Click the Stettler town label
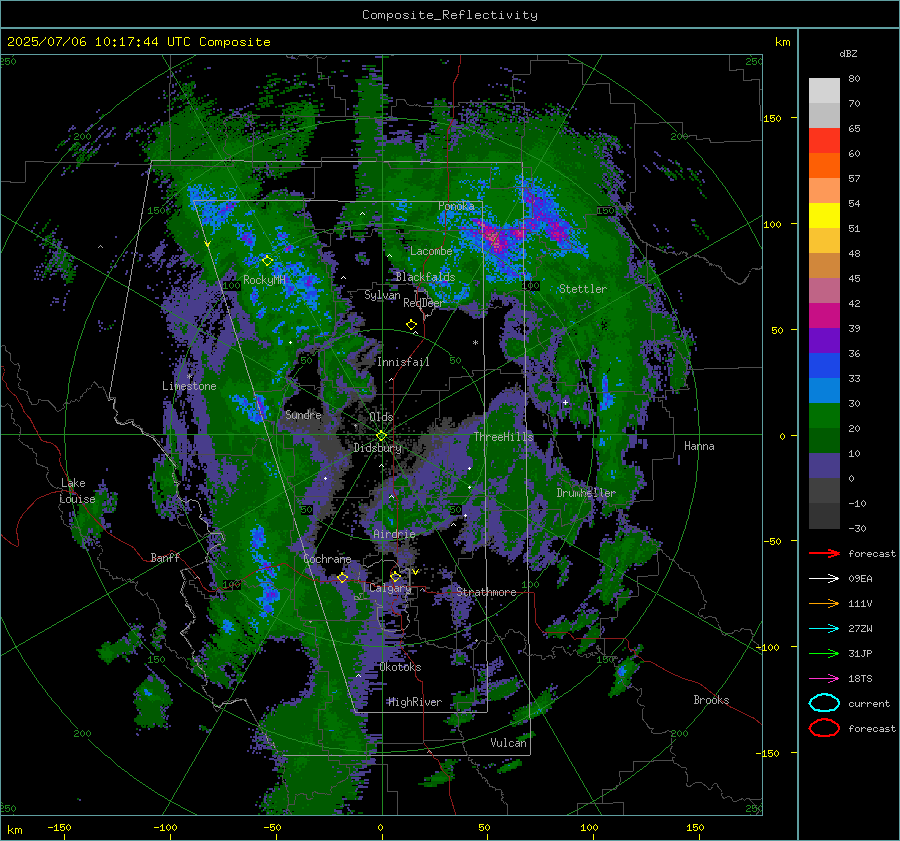 pos(583,289)
